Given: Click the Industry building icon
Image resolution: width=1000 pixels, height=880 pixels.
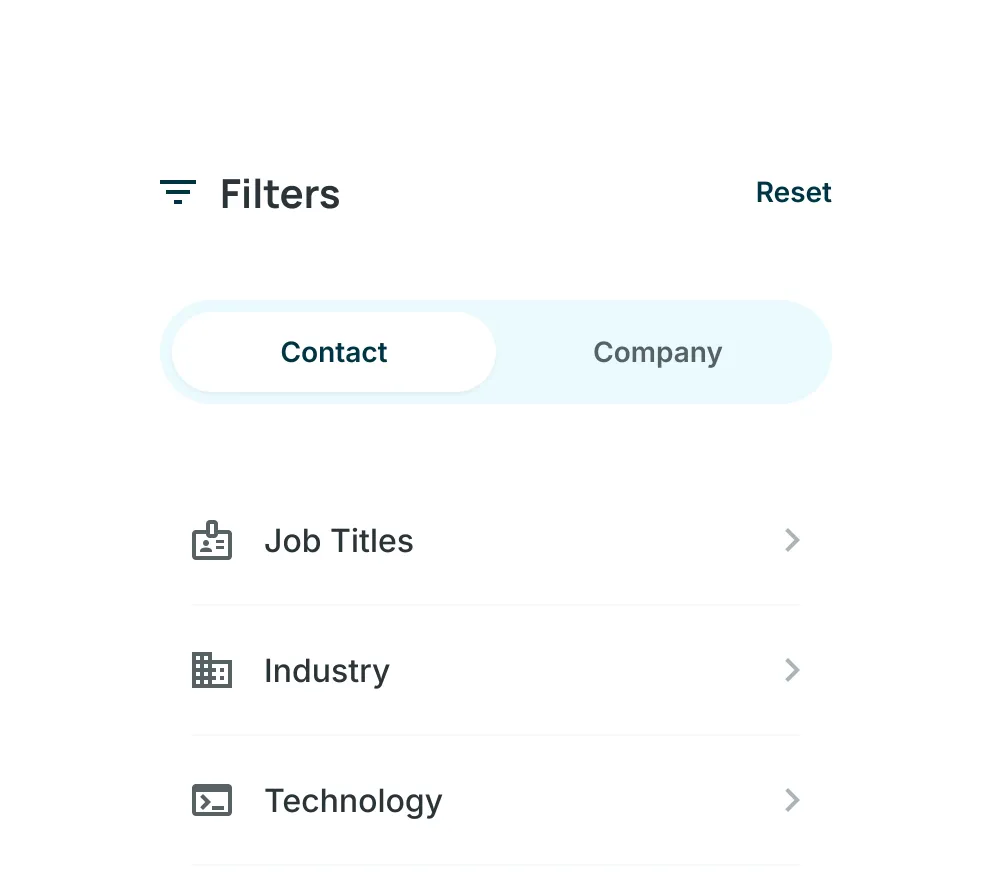Looking at the screenshot, I should pyautogui.click(x=212, y=670).
